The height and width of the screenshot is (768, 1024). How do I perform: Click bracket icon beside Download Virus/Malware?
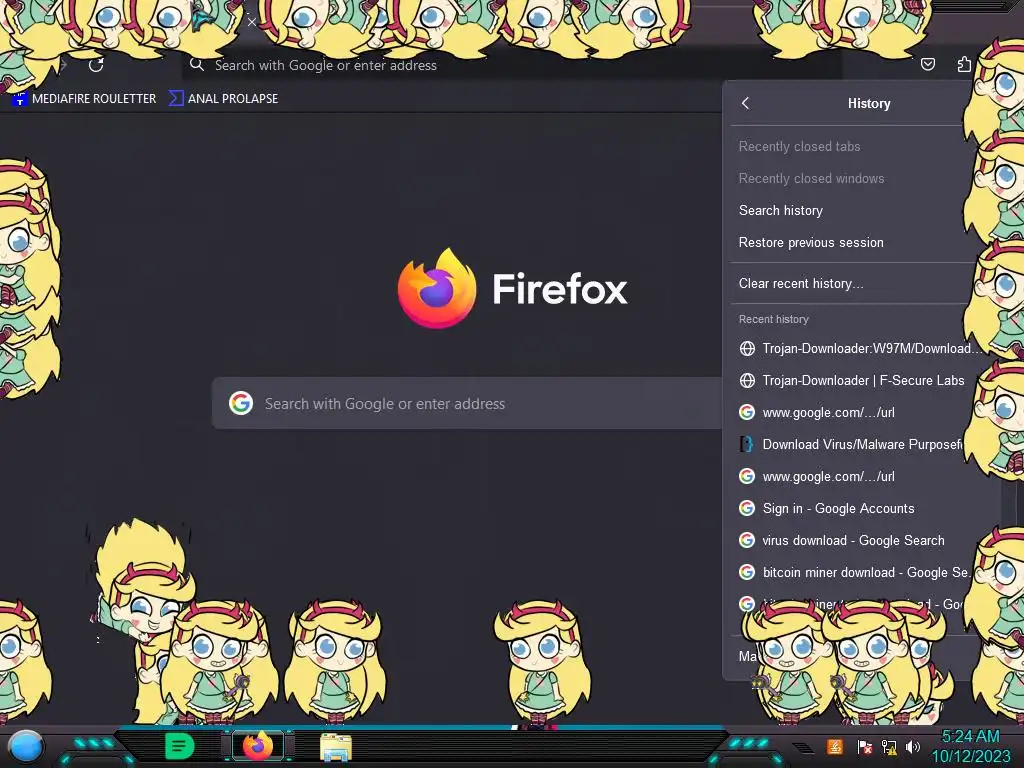(x=747, y=444)
